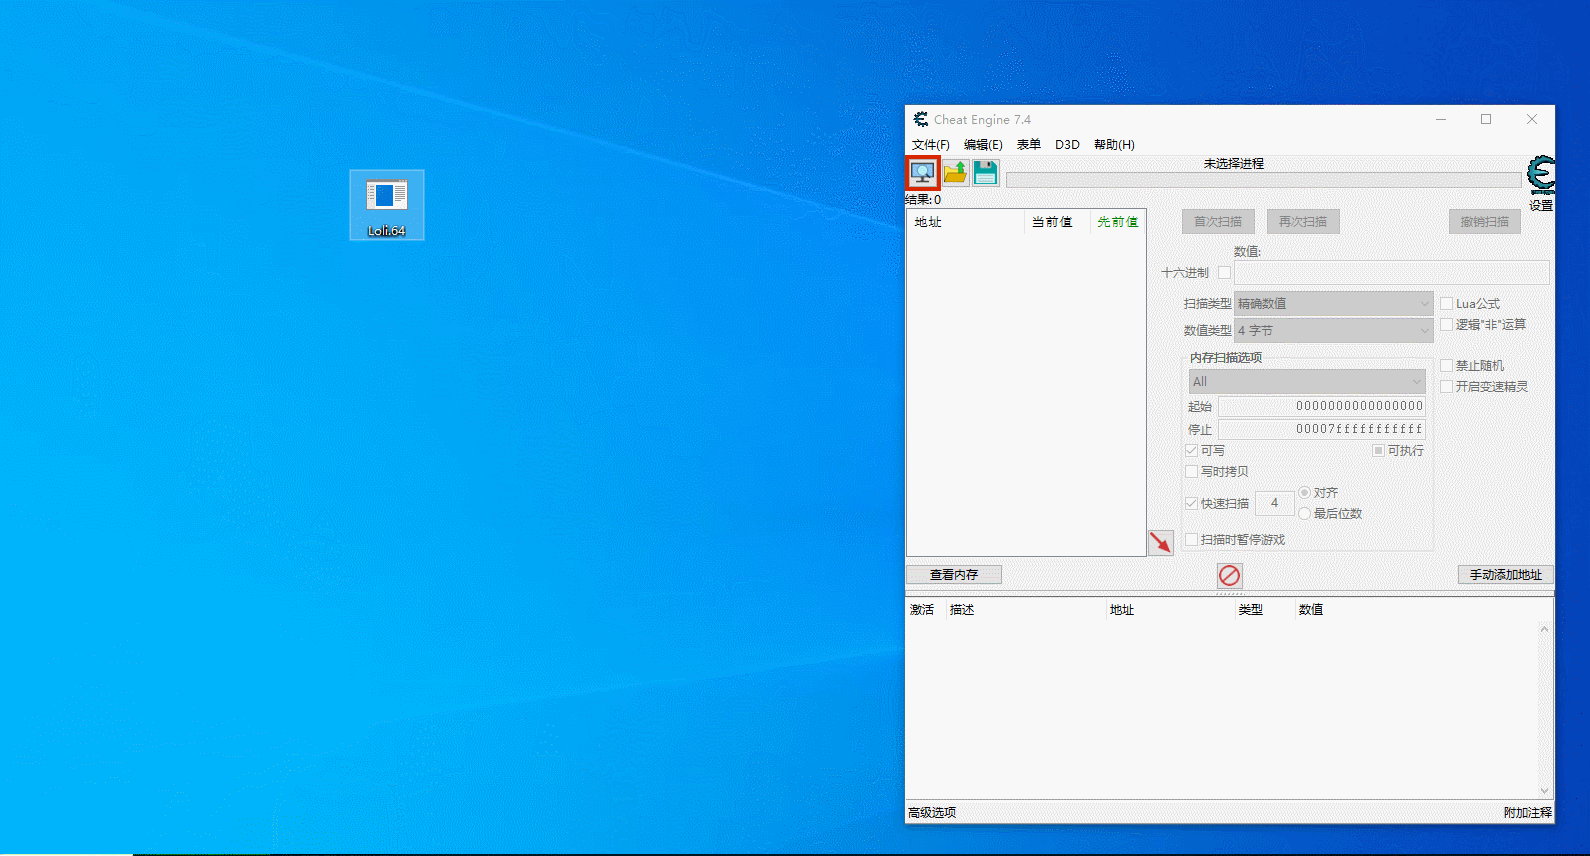Expand memory region dropdown showing All
This screenshot has height=856, width=1590.
[x=1306, y=382]
